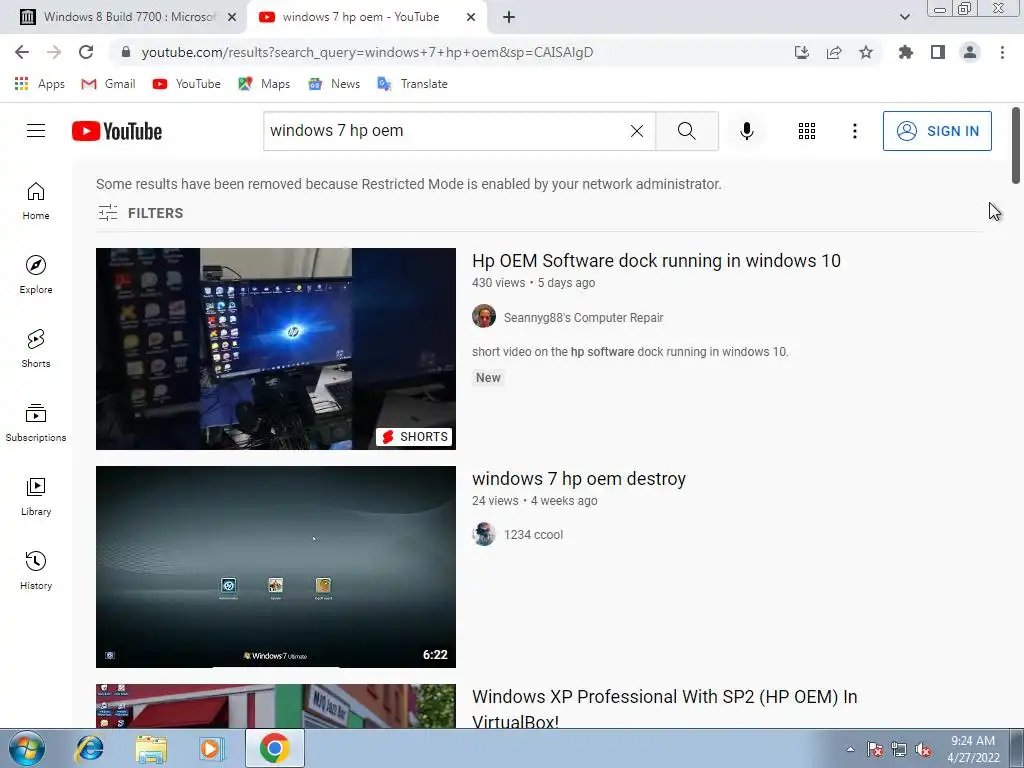Click the browser address bar URL
The height and width of the screenshot is (768, 1024).
pos(367,52)
